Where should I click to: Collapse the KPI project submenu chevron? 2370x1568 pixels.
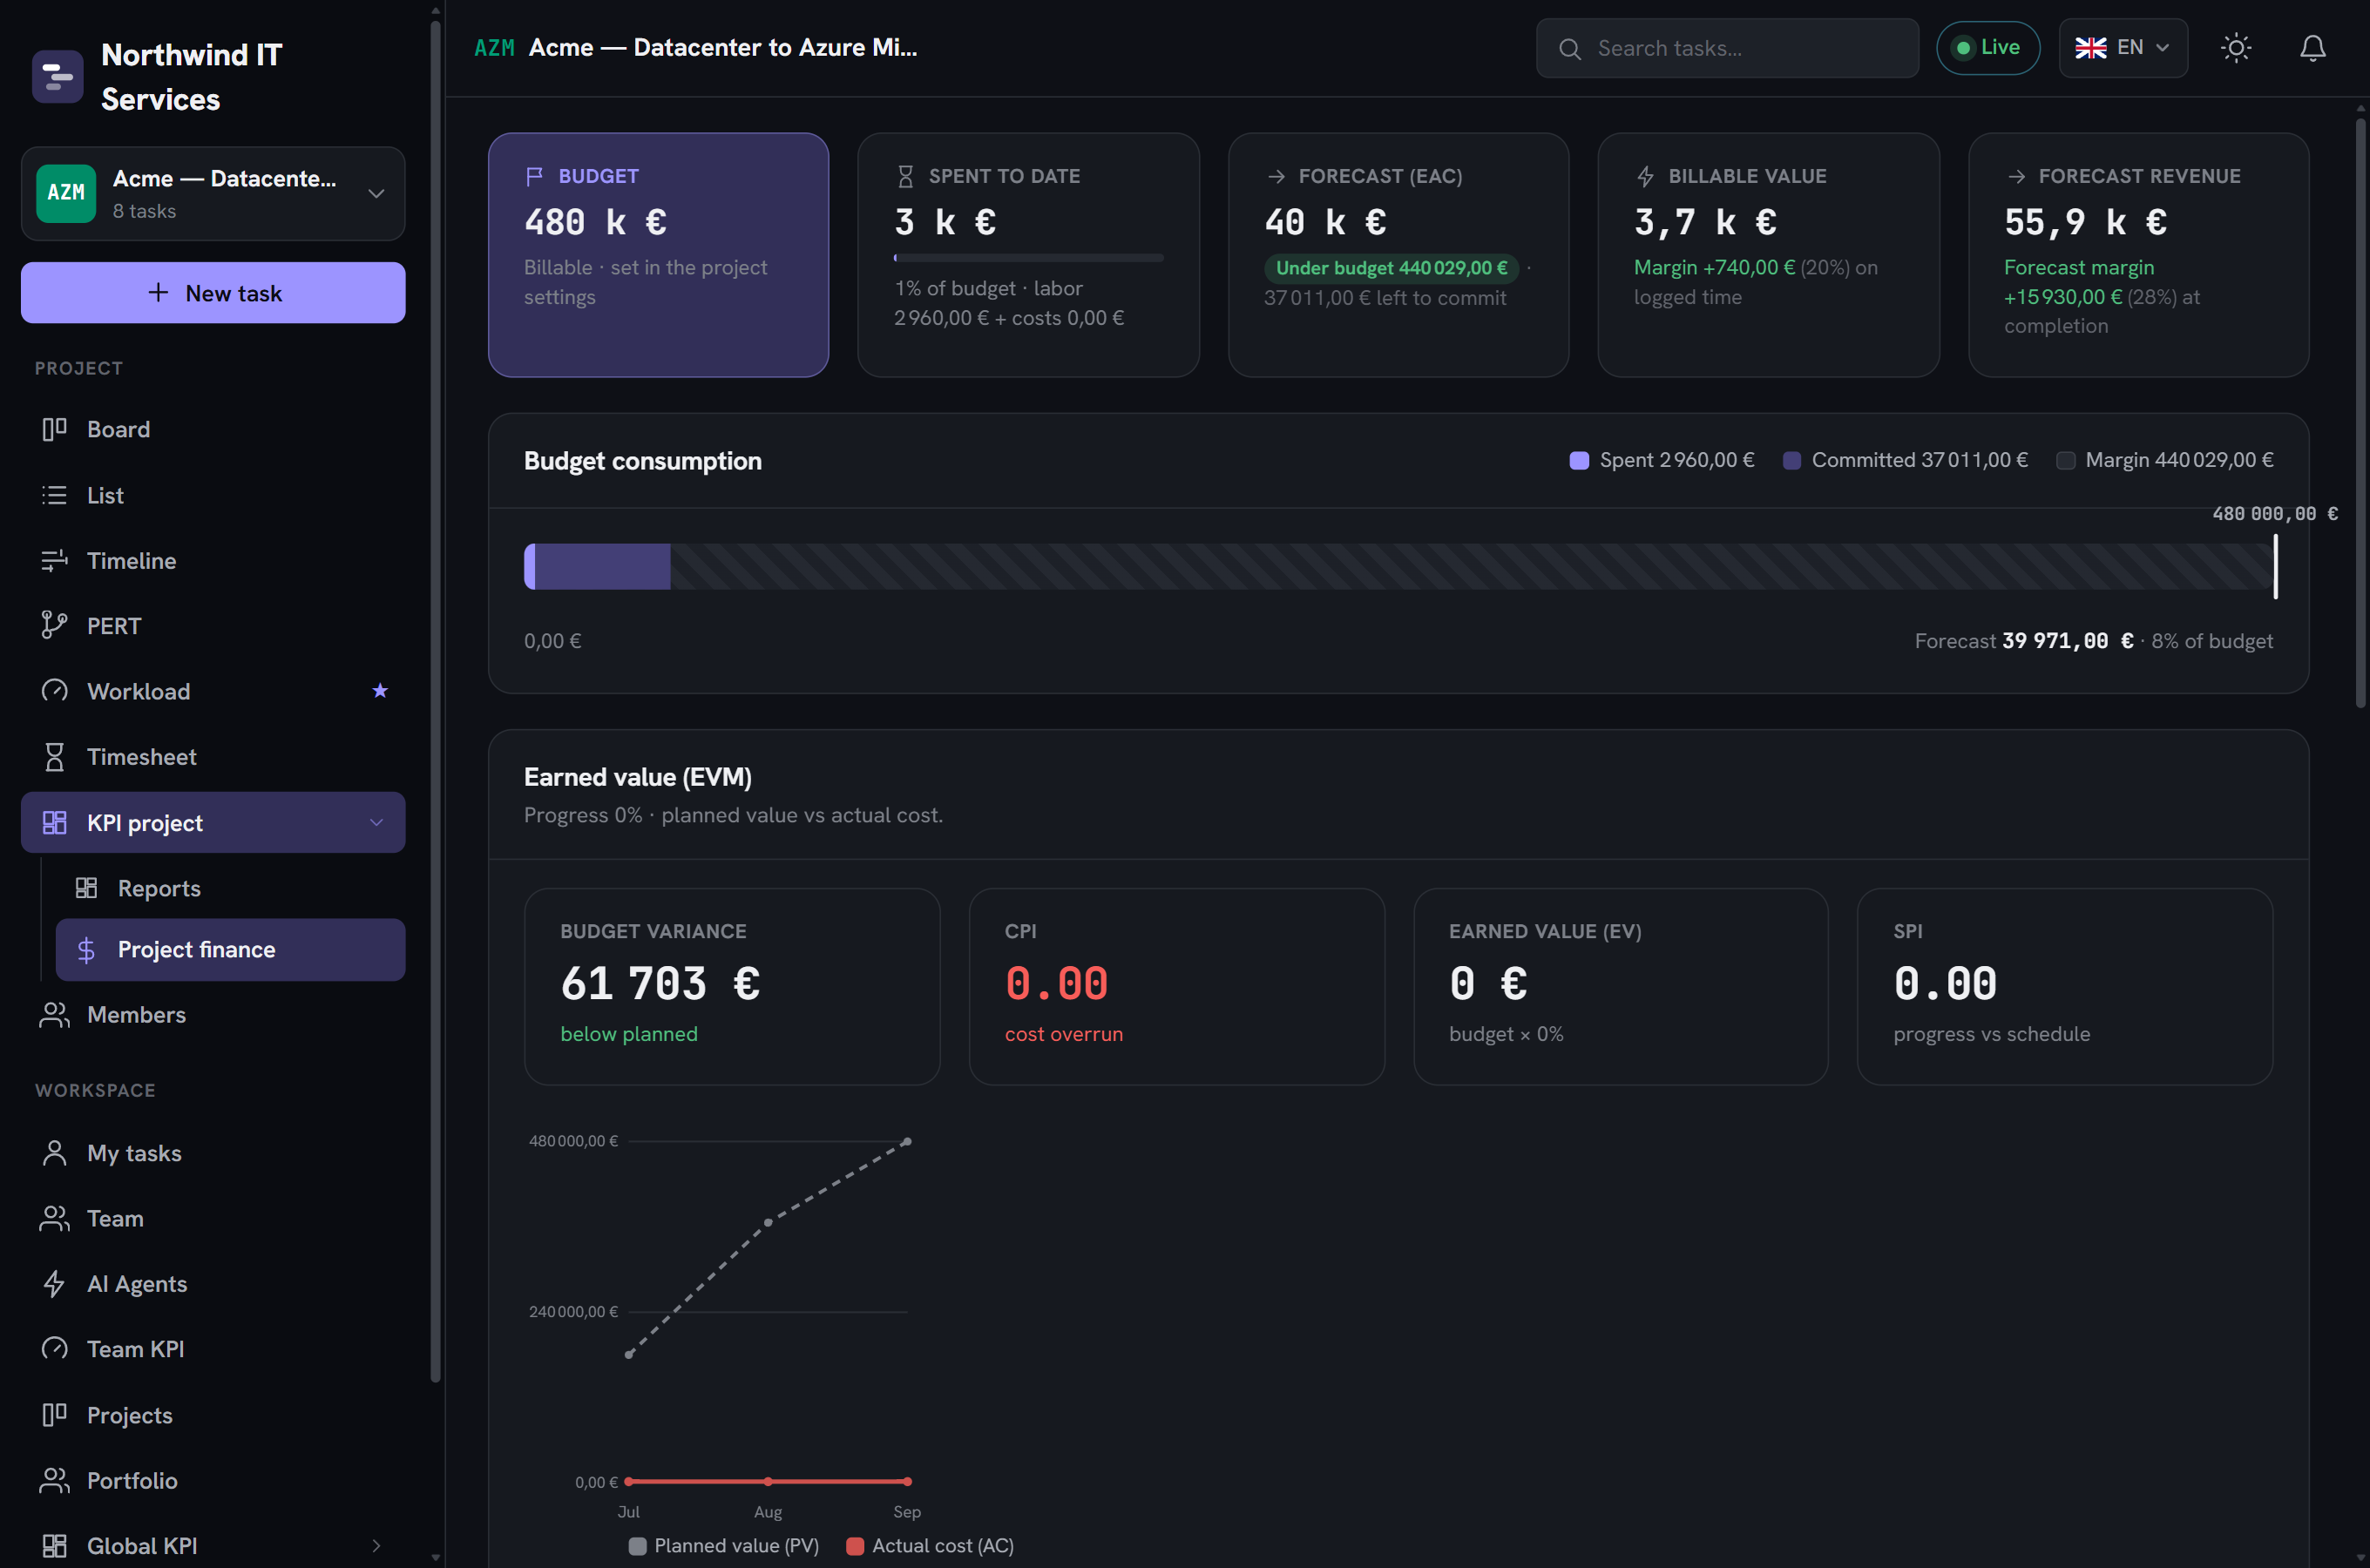tap(376, 822)
